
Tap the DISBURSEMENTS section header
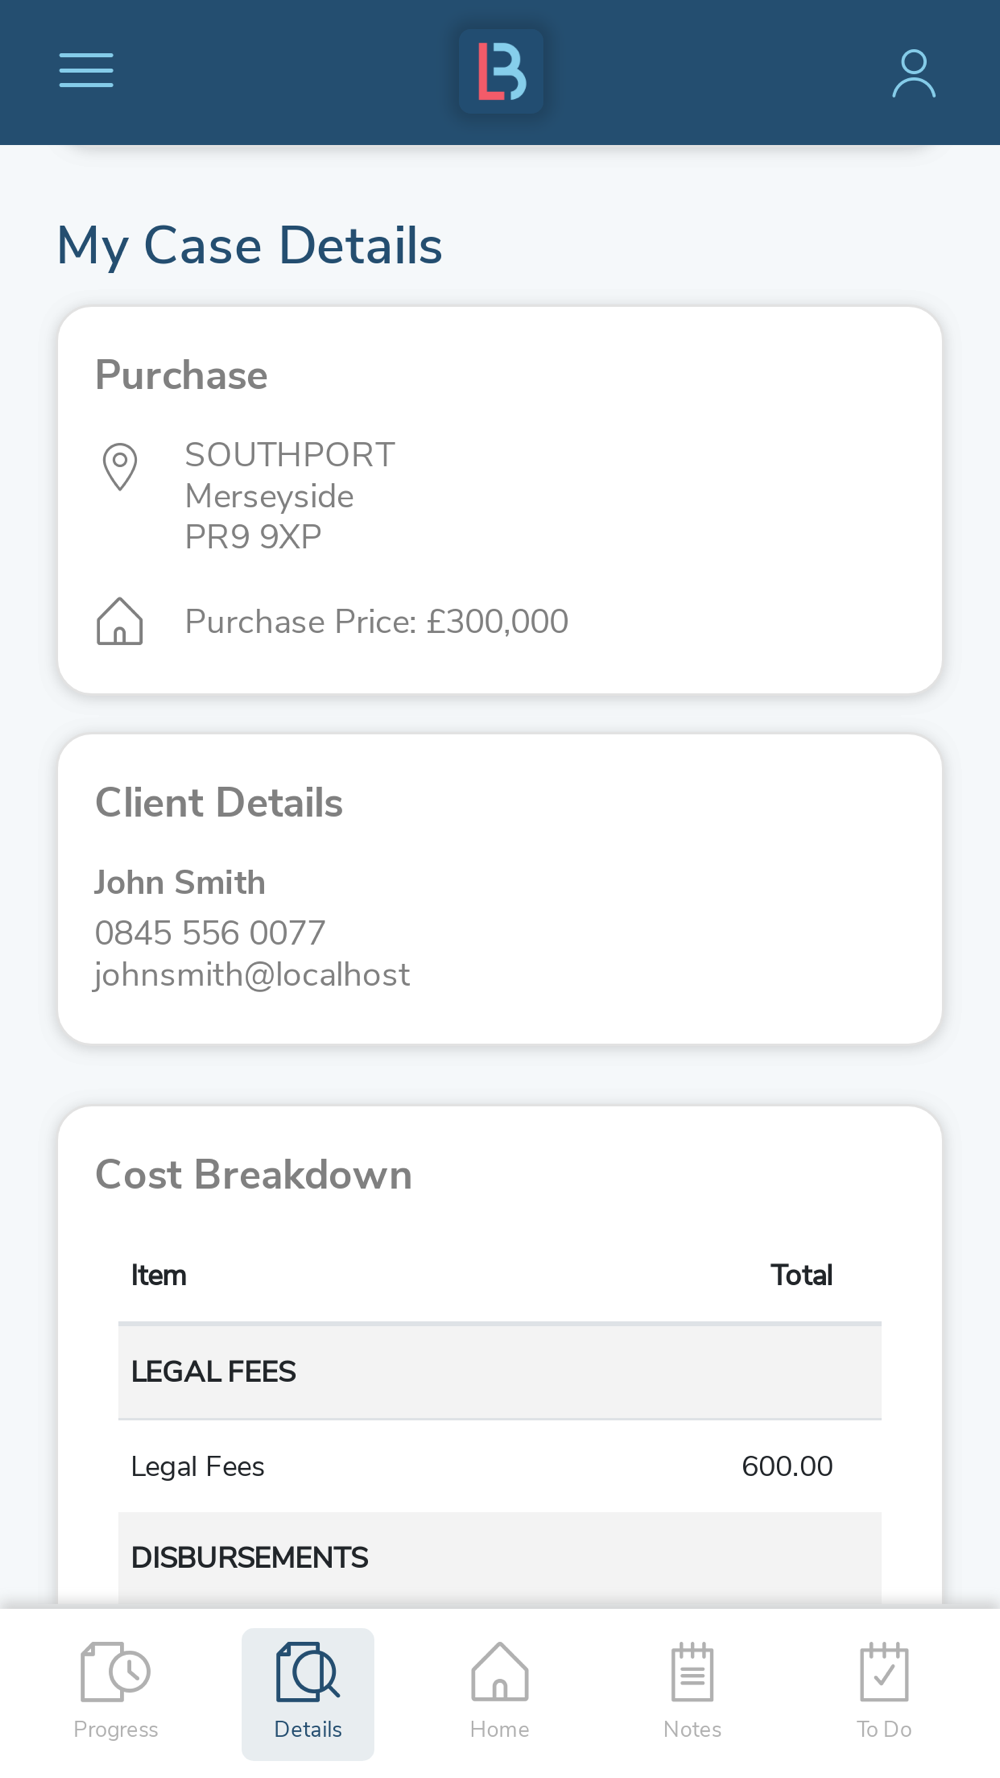(500, 1558)
